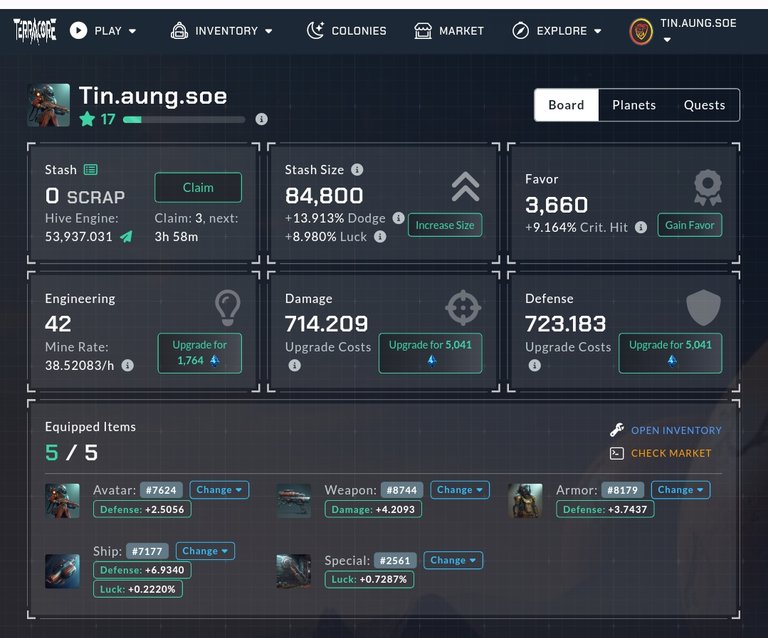Click the info icon beside Mine Rate
This screenshot has width=768, height=638.
coord(127,365)
